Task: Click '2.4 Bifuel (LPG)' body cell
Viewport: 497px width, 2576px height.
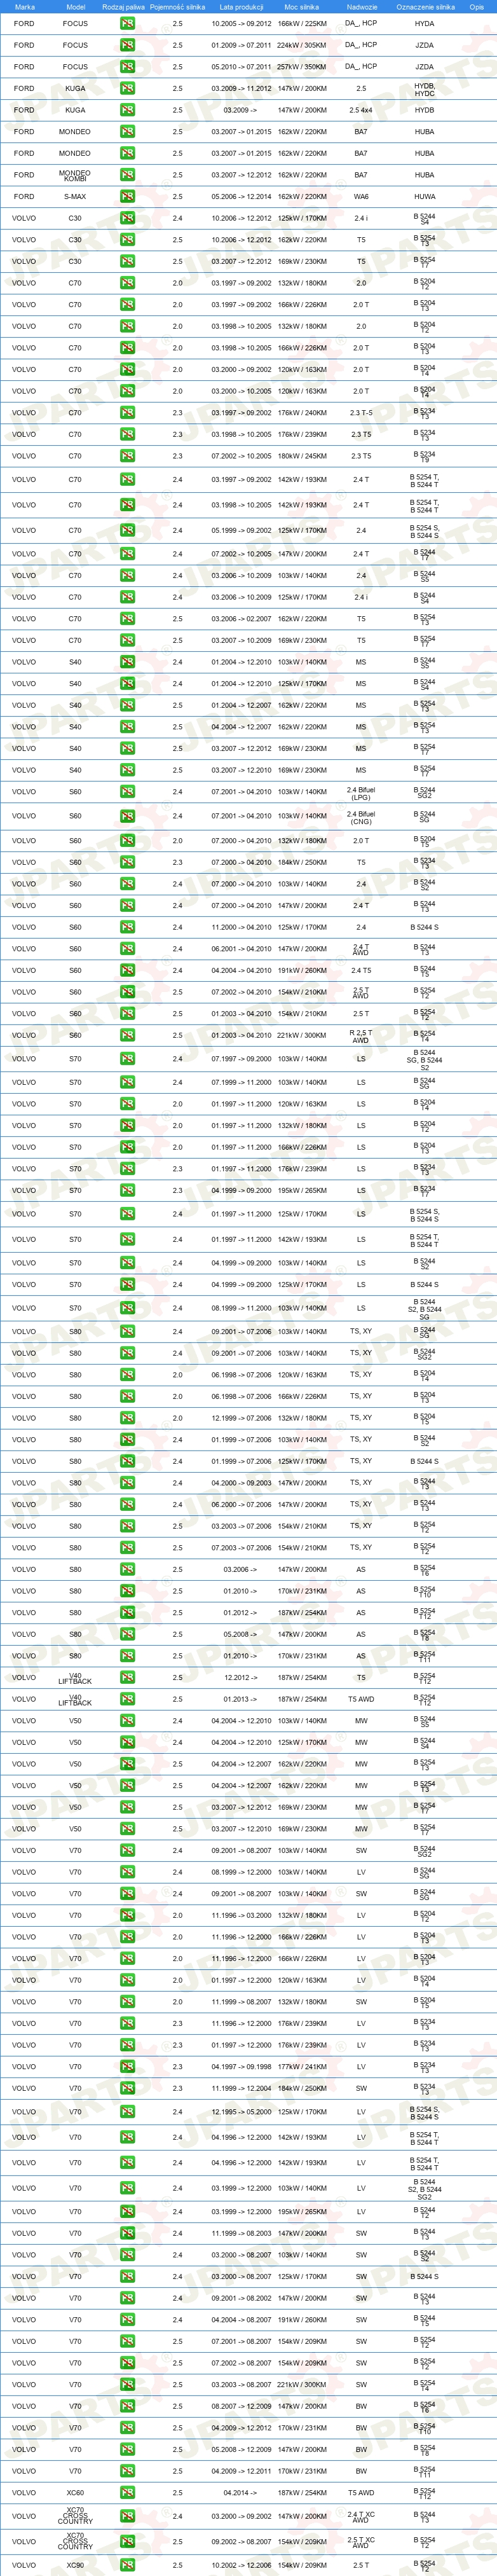Action: point(361,794)
